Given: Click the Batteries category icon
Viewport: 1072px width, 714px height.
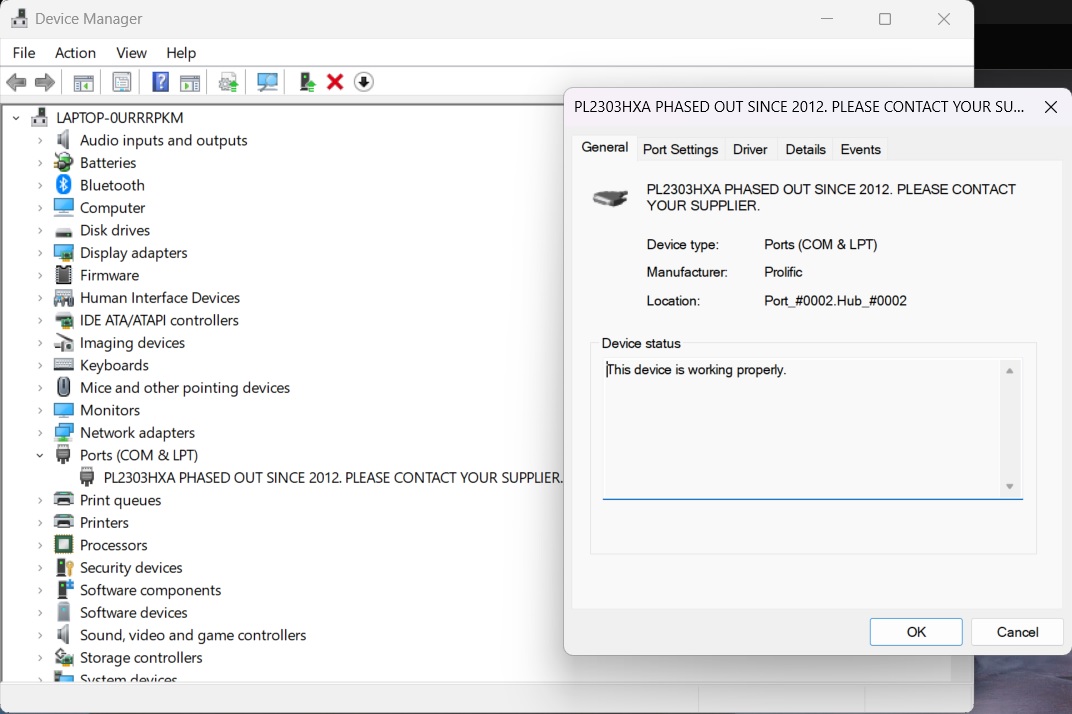Looking at the screenshot, I should pyautogui.click(x=64, y=162).
